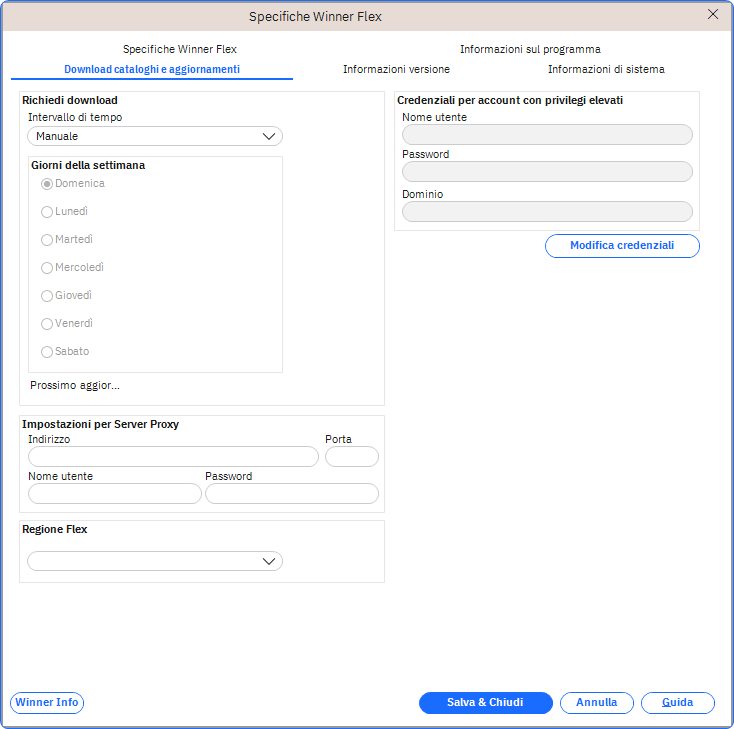Click the proxy Porta field
The image size is (734, 729).
(352, 457)
